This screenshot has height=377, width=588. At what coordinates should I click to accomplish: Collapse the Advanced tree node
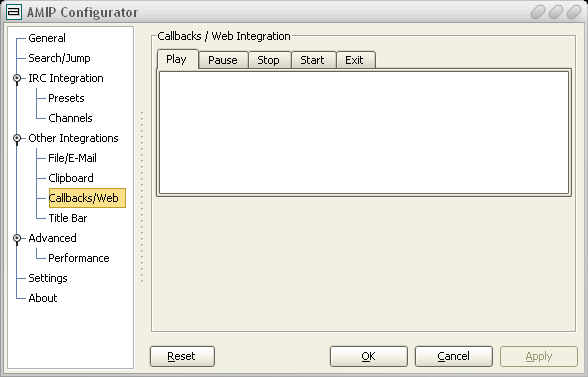(x=17, y=238)
